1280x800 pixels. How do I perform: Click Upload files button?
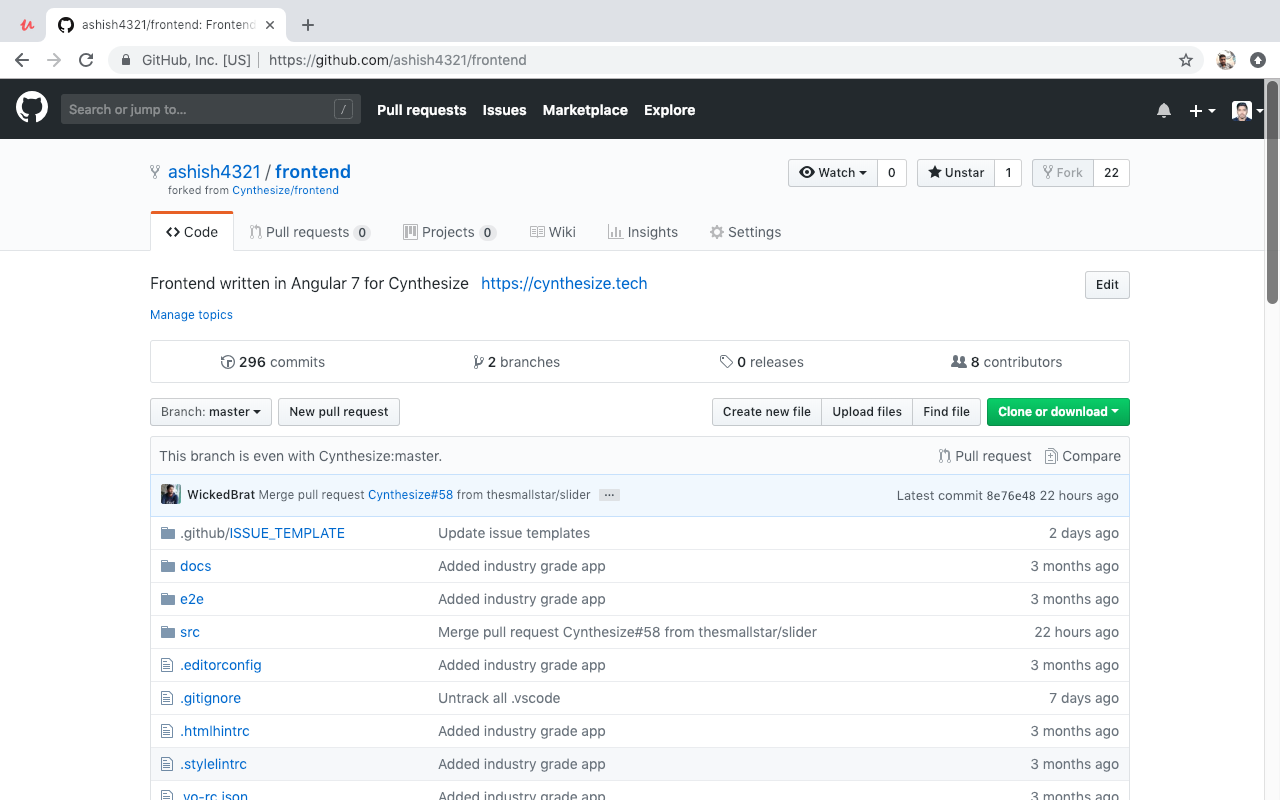[867, 412]
